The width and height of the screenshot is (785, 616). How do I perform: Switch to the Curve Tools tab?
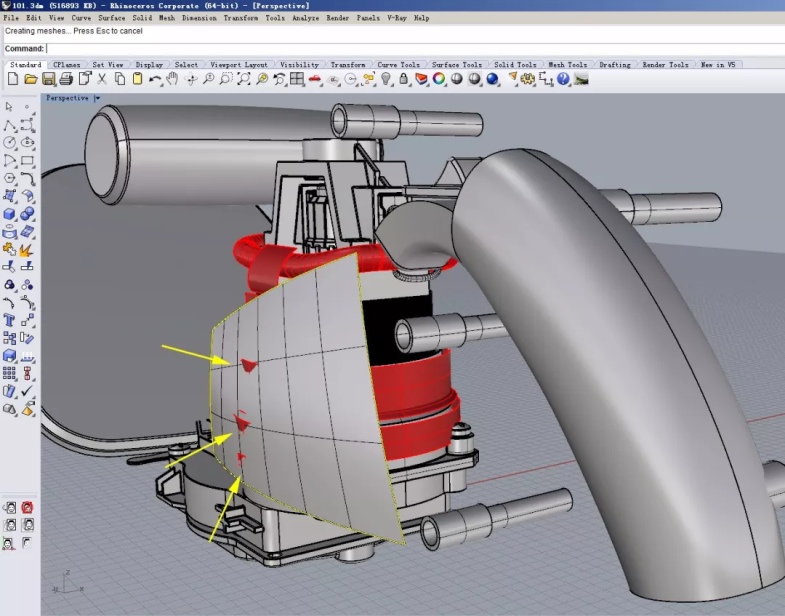398,65
